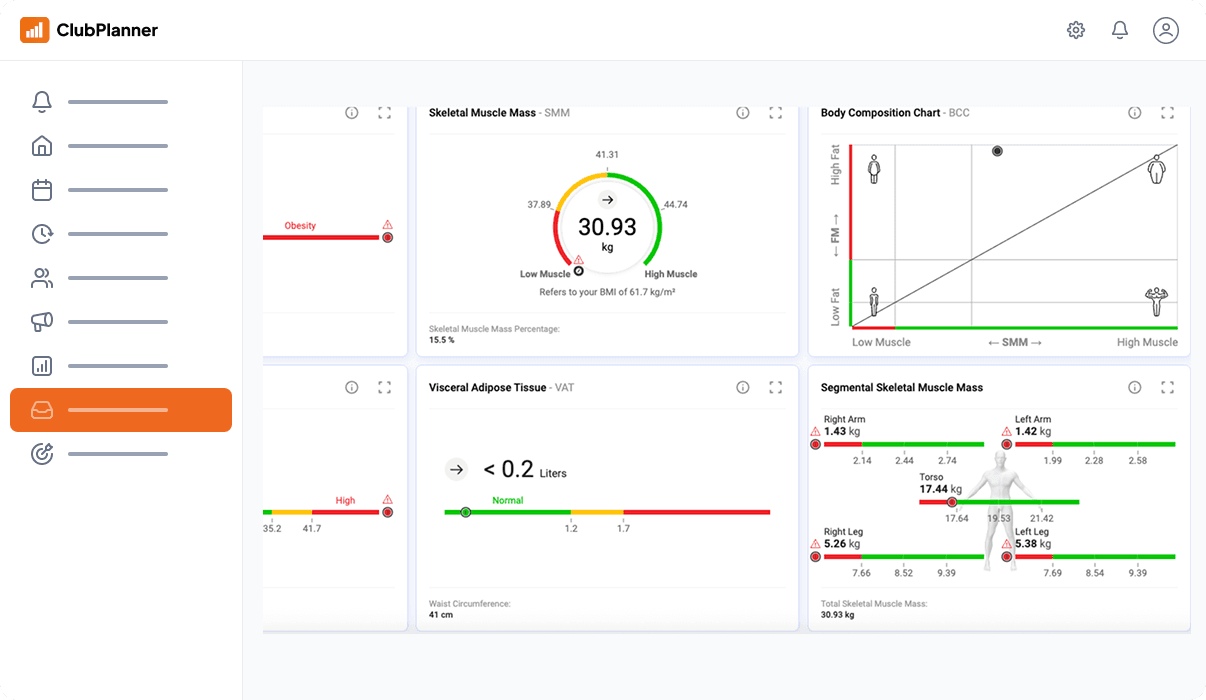Open the target goal icon in sidebar

(x=42, y=454)
